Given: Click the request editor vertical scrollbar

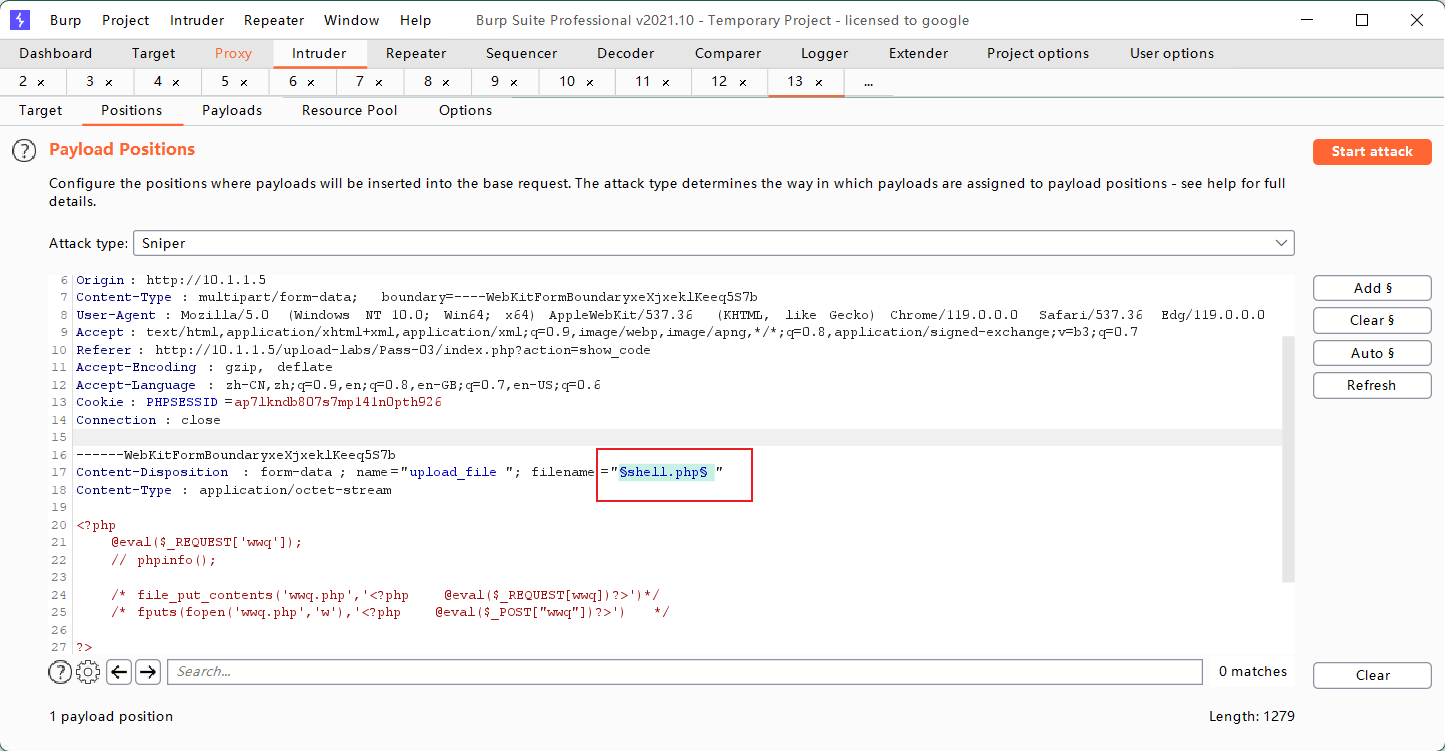Looking at the screenshot, I should [x=1288, y=458].
